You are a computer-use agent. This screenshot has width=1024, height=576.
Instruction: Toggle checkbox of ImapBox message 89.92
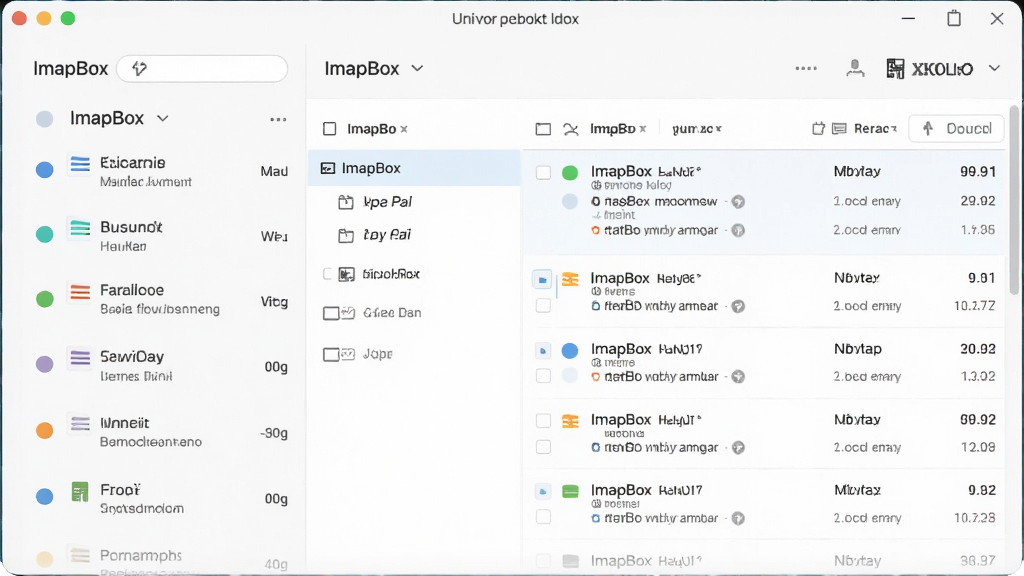tap(543, 421)
